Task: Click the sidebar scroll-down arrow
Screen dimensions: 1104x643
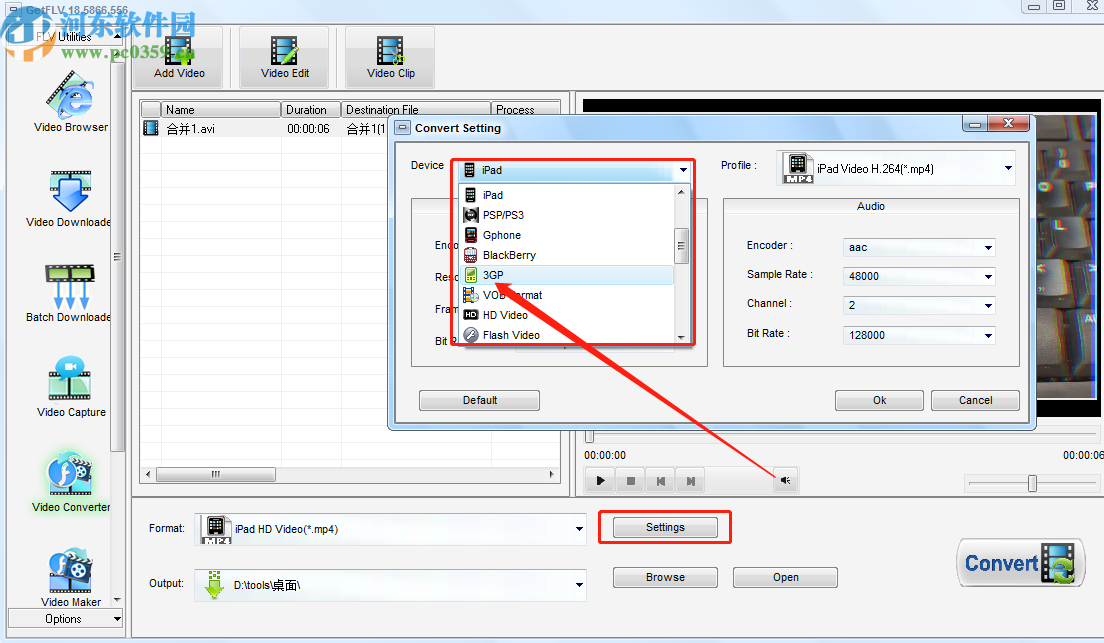Action: pos(117,600)
